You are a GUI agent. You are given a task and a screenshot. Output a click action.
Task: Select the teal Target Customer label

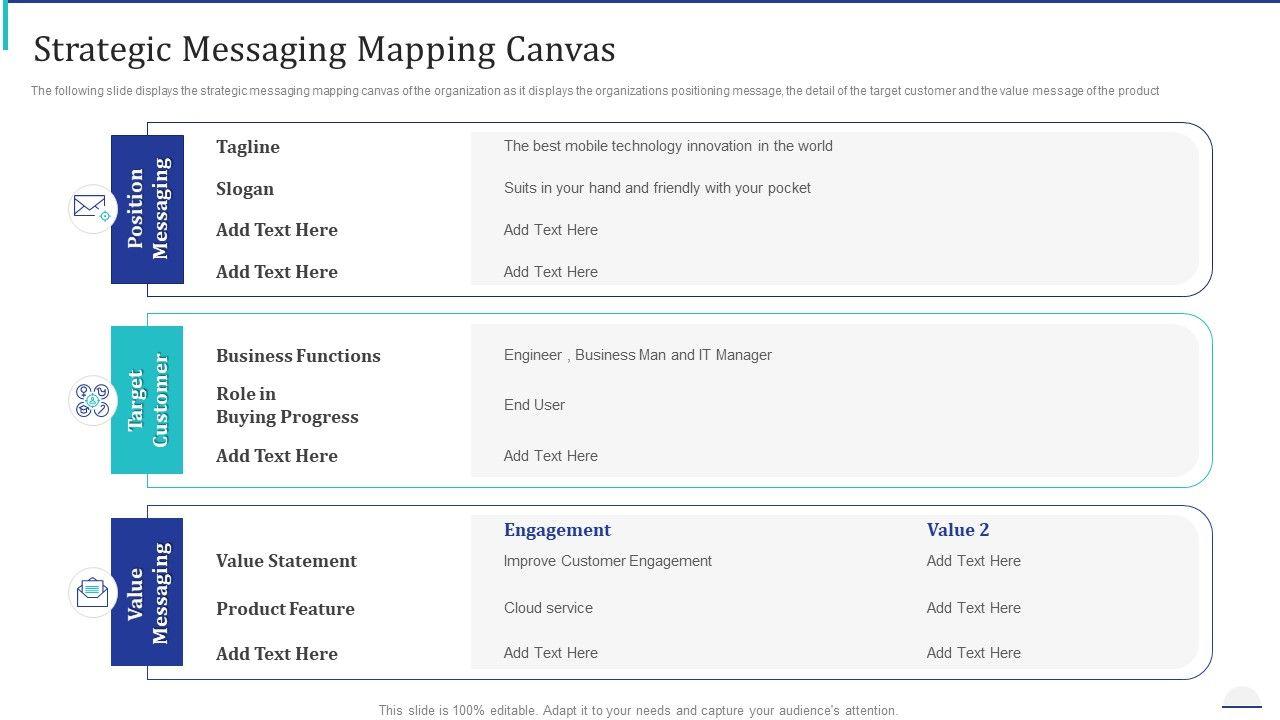tap(147, 400)
